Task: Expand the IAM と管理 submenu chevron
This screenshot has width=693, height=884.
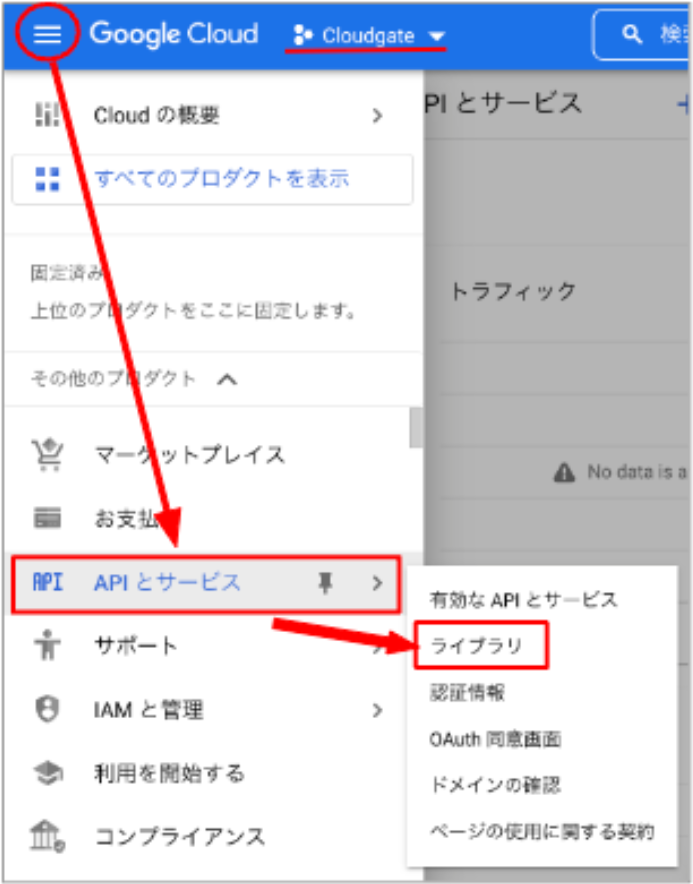Action: tap(377, 710)
